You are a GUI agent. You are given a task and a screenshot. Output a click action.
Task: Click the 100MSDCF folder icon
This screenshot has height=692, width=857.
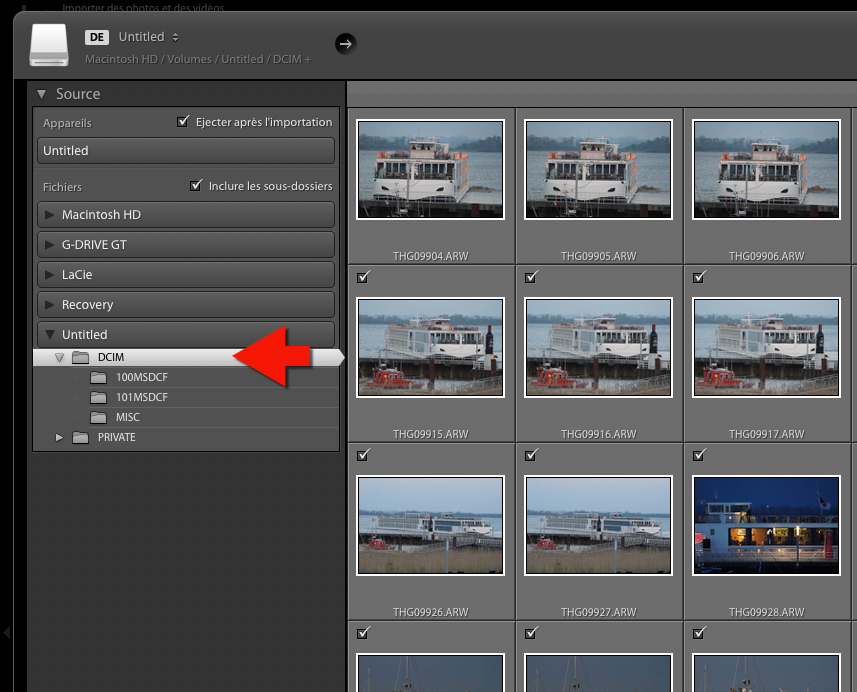[98, 378]
